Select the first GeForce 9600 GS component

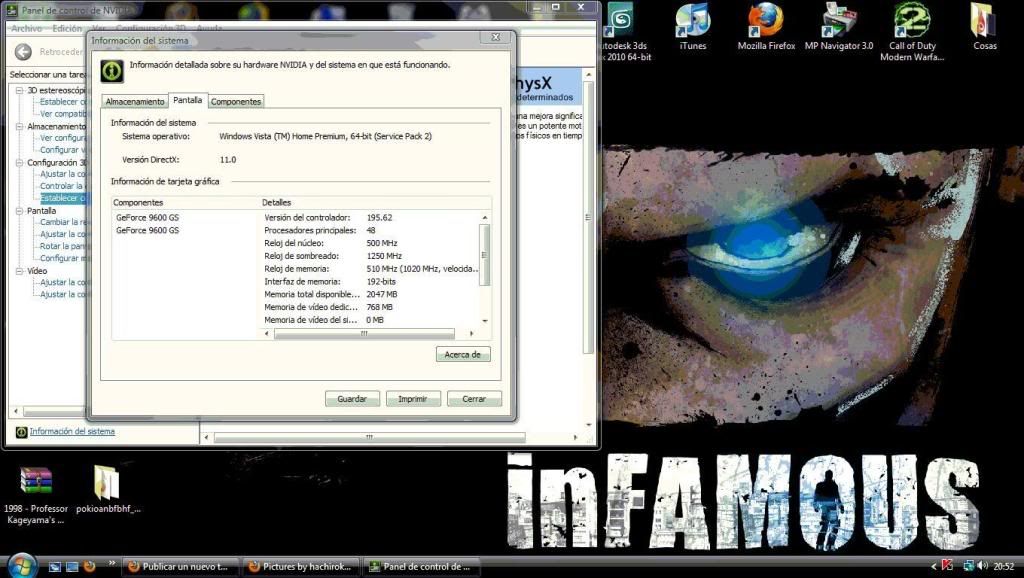coord(147,217)
